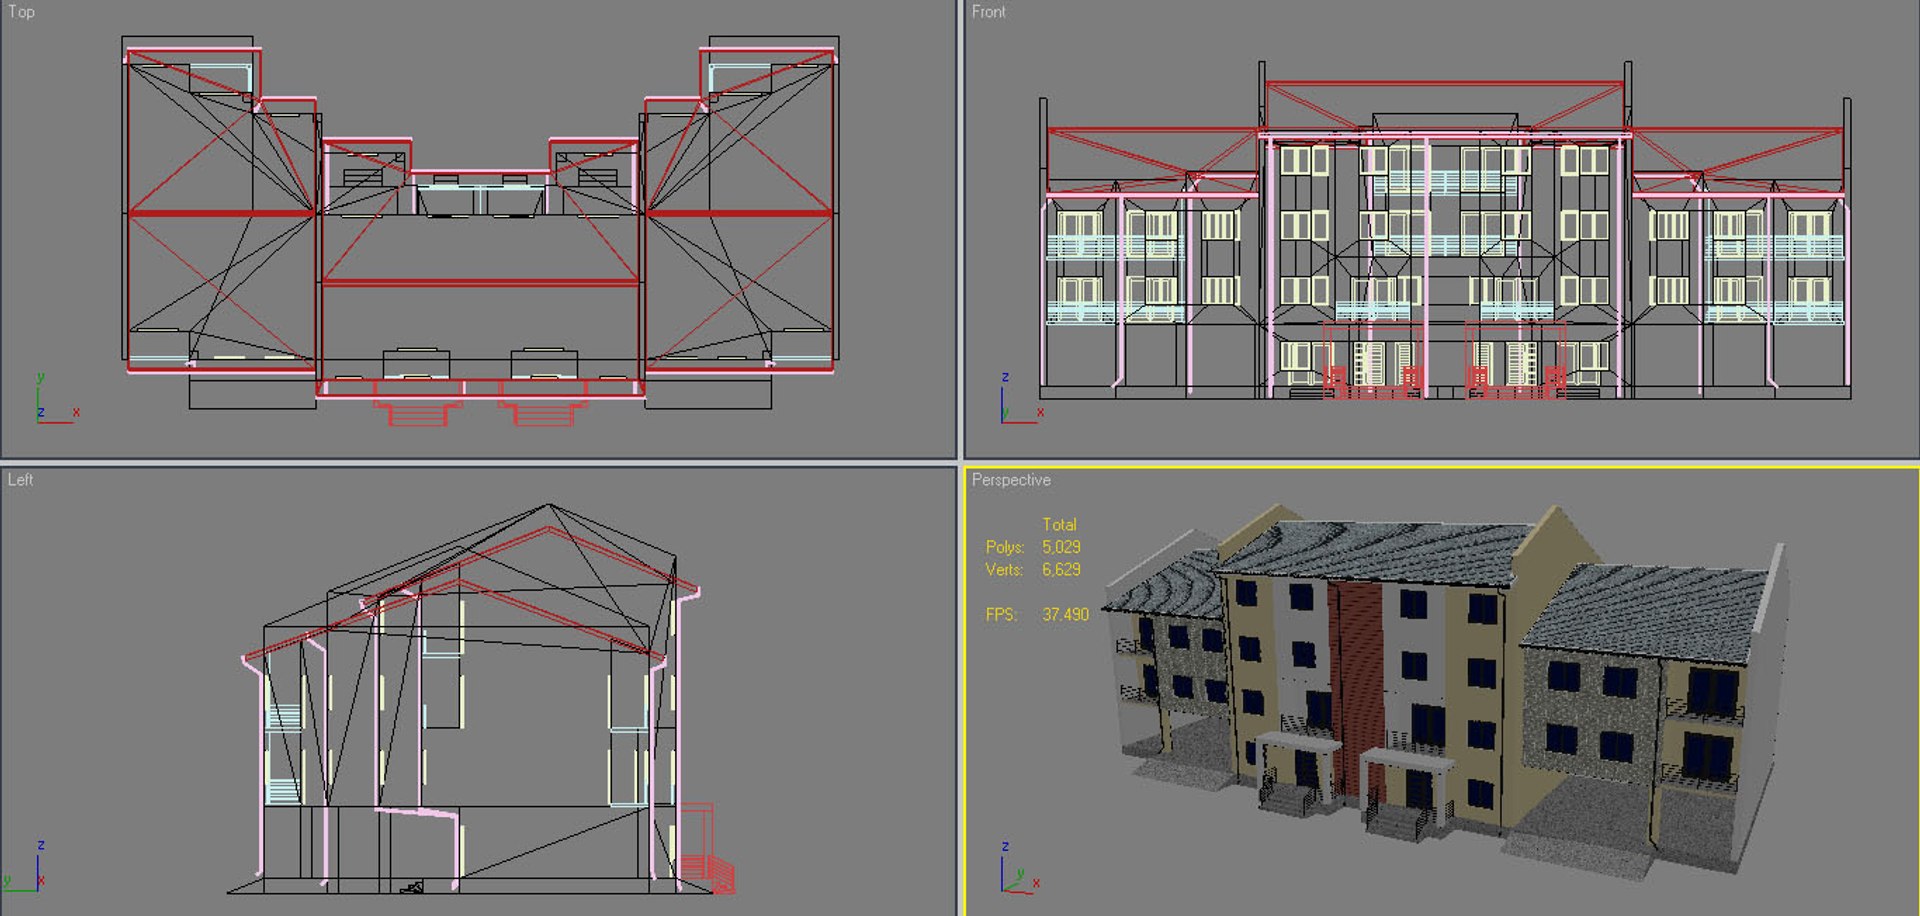The width and height of the screenshot is (1920, 916).
Task: Click the axis tripod in Front viewport
Action: point(1022,399)
